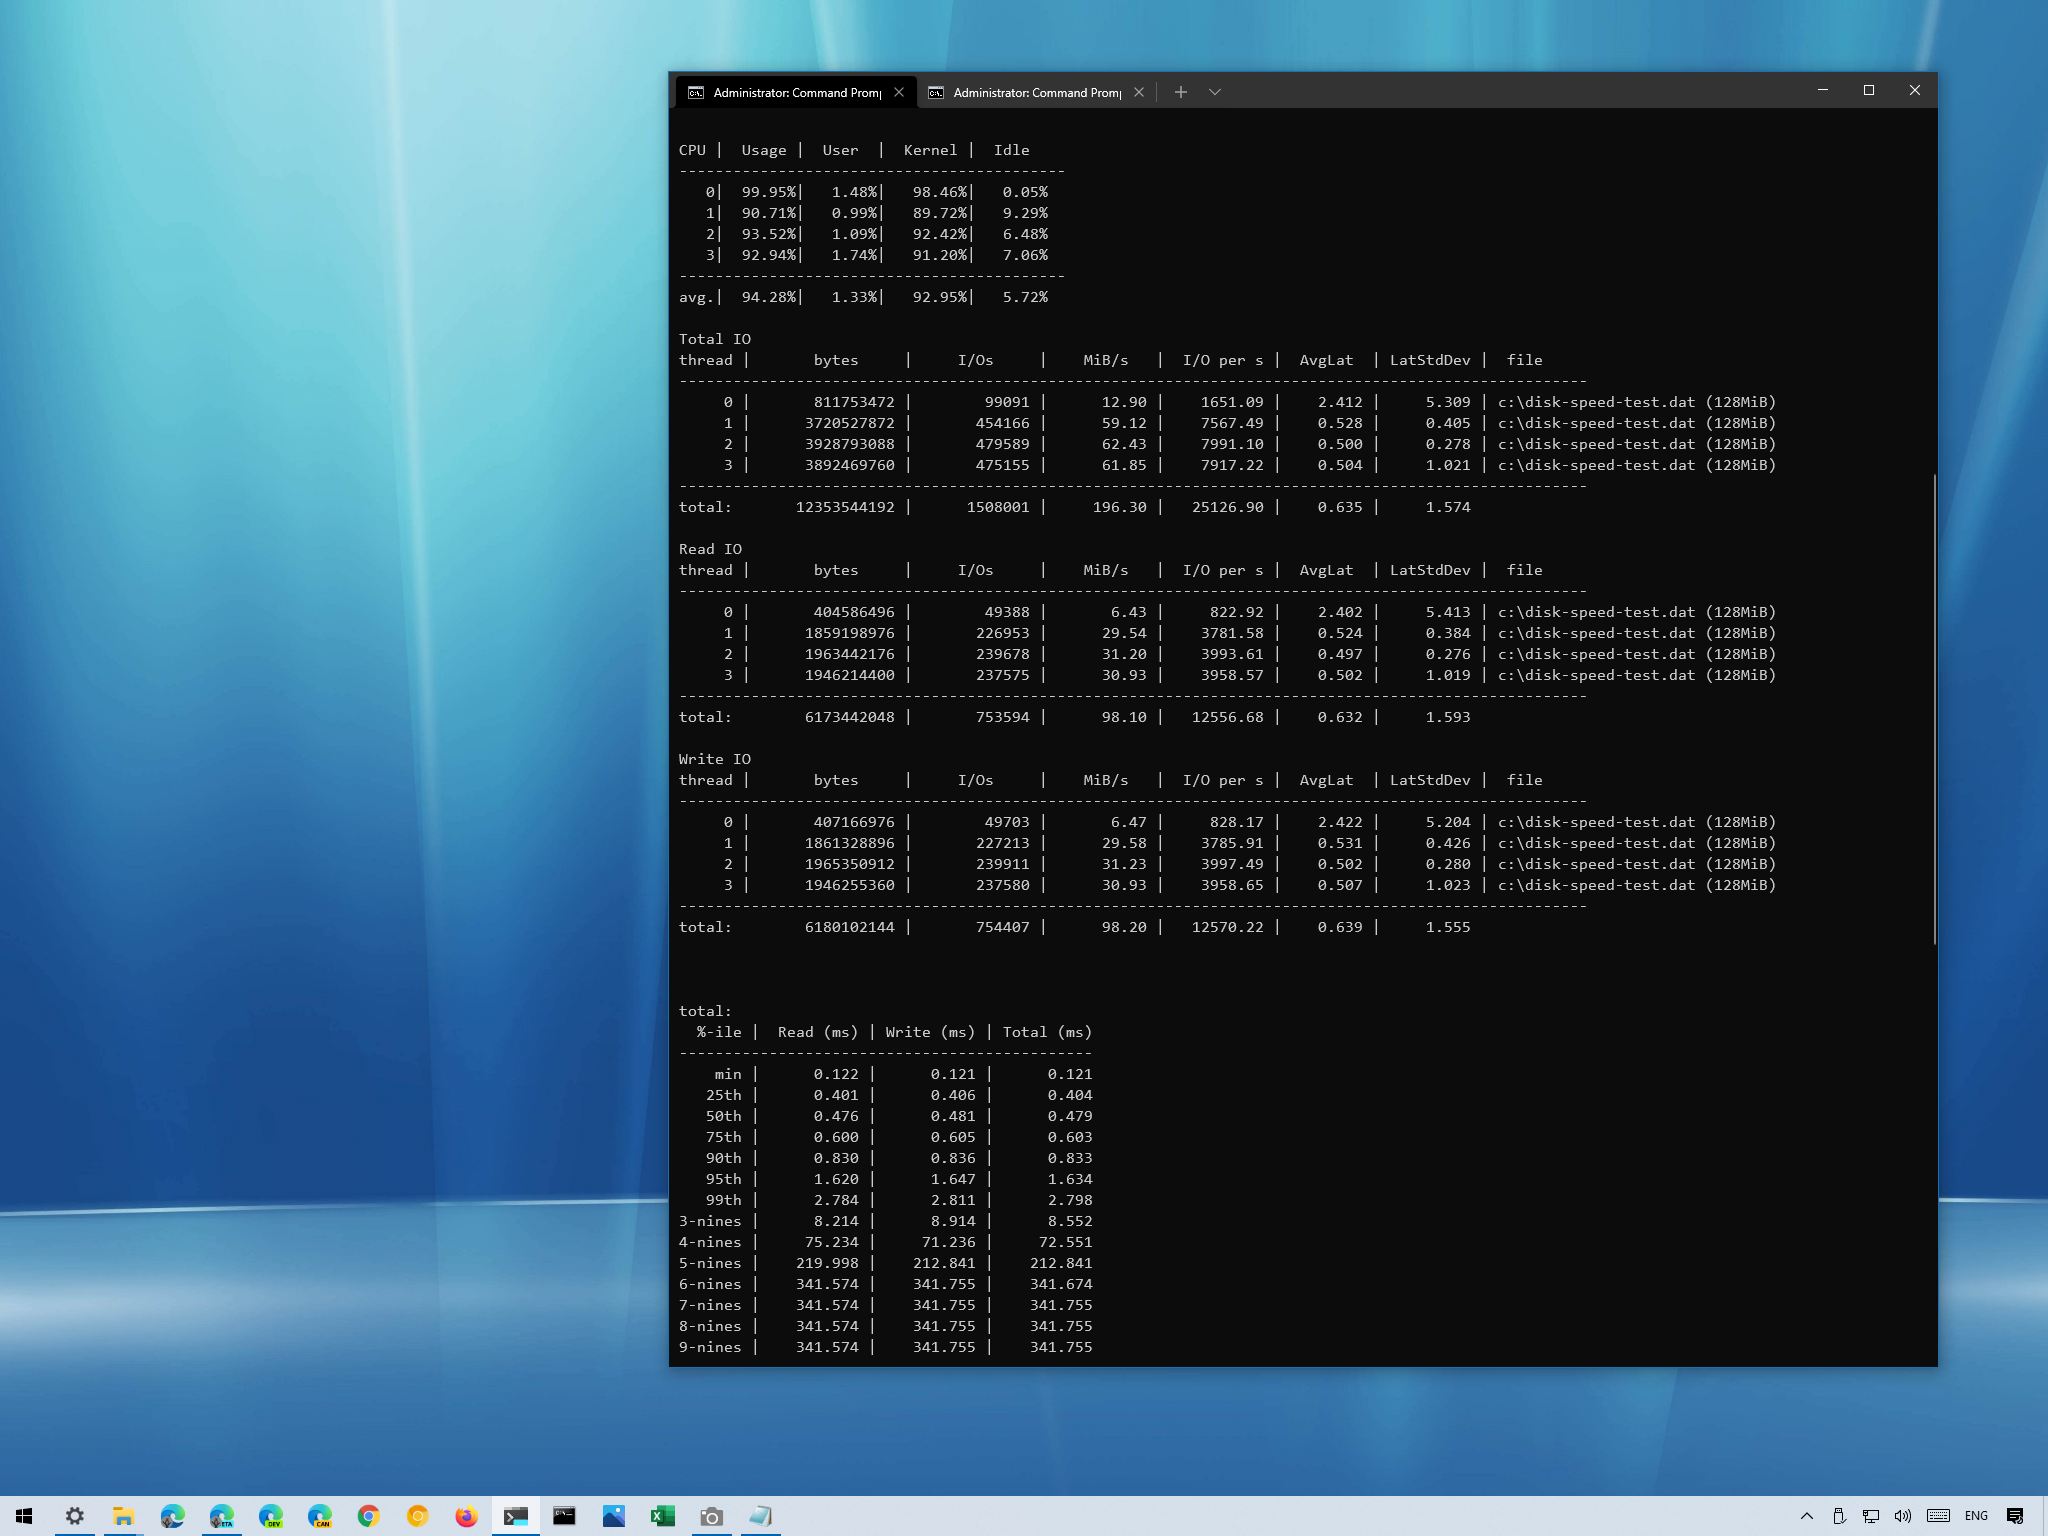Open Excel from taskbar

pos(662,1516)
